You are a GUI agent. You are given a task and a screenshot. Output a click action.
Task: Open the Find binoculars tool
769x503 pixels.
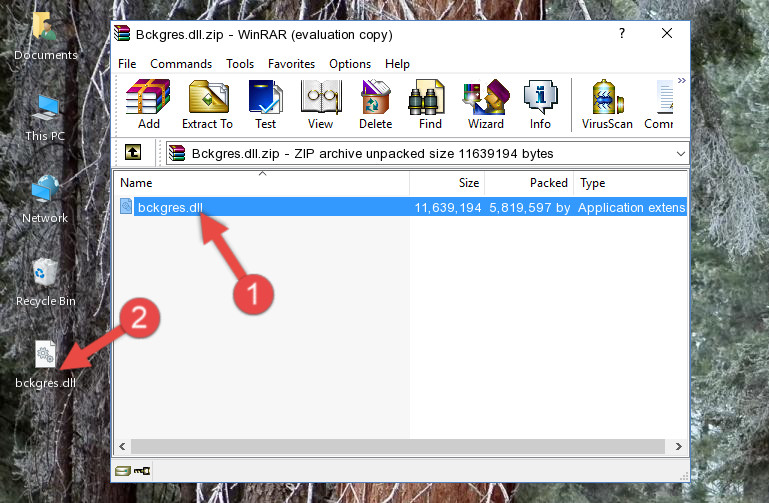(430, 104)
